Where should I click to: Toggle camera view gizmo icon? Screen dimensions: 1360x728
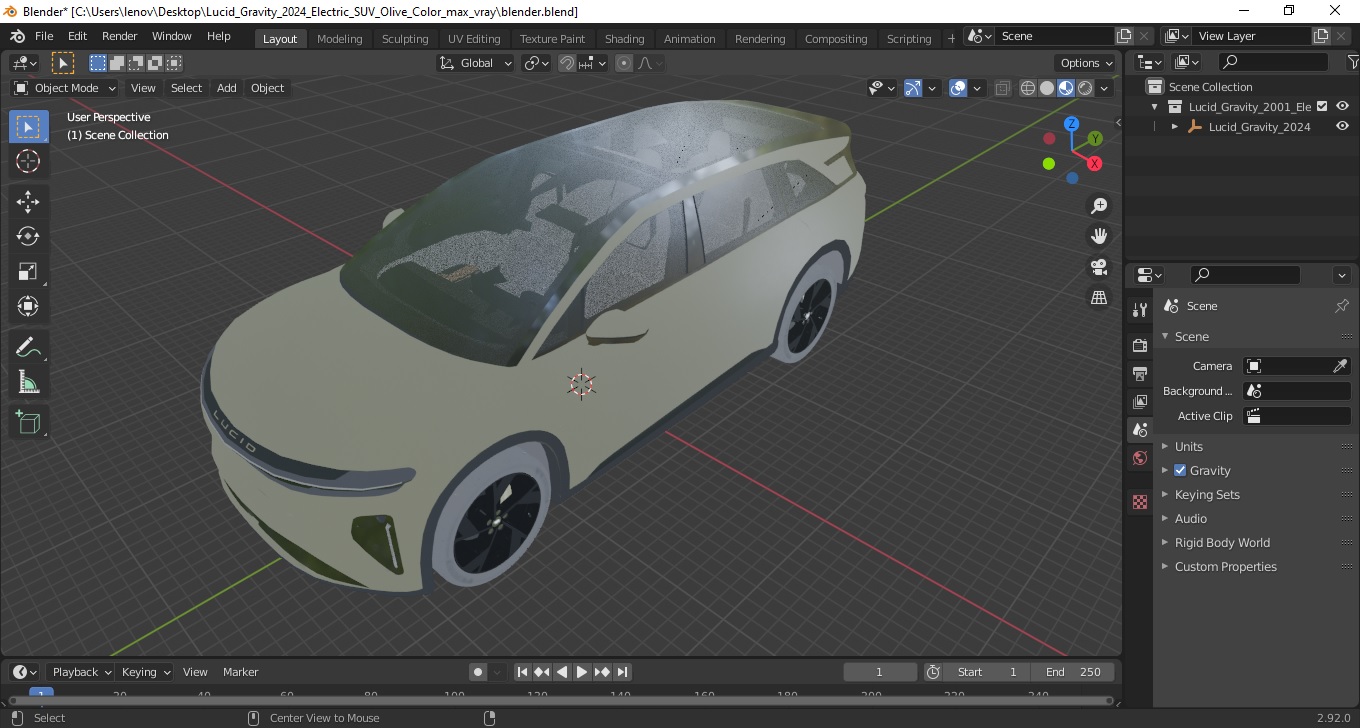pos(1099,267)
